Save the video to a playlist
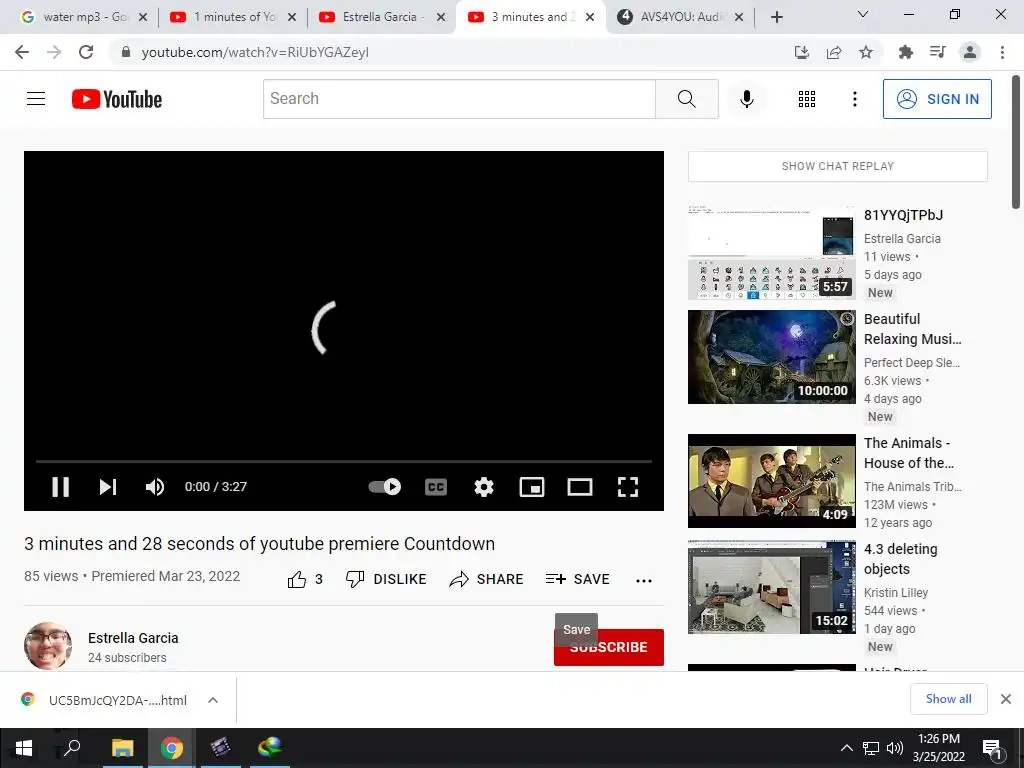The image size is (1024, 768). (x=577, y=579)
